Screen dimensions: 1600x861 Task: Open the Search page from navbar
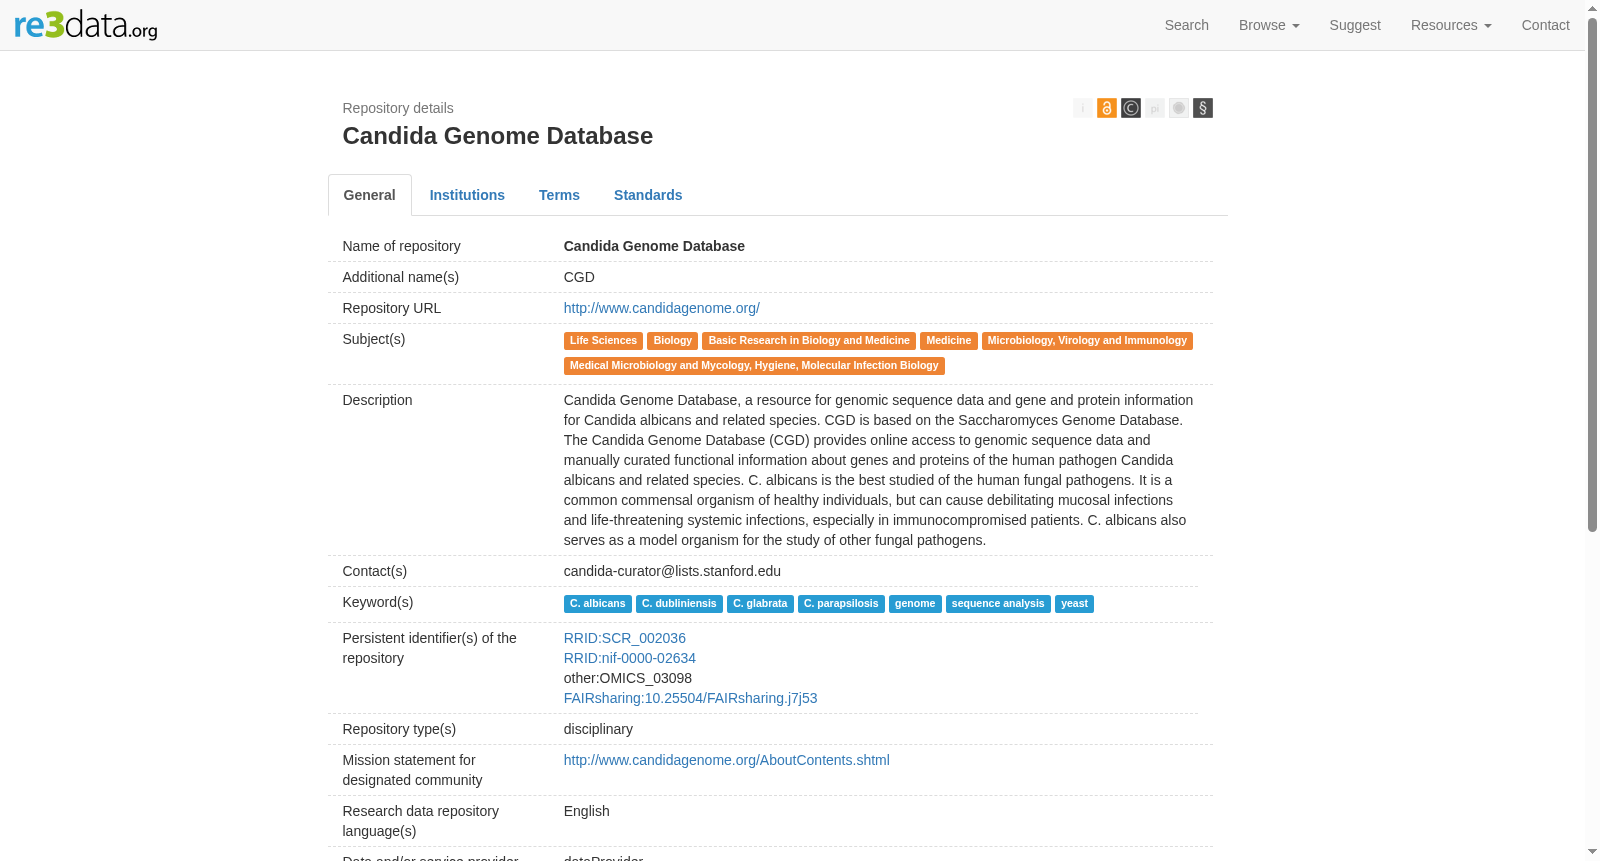tap(1186, 25)
